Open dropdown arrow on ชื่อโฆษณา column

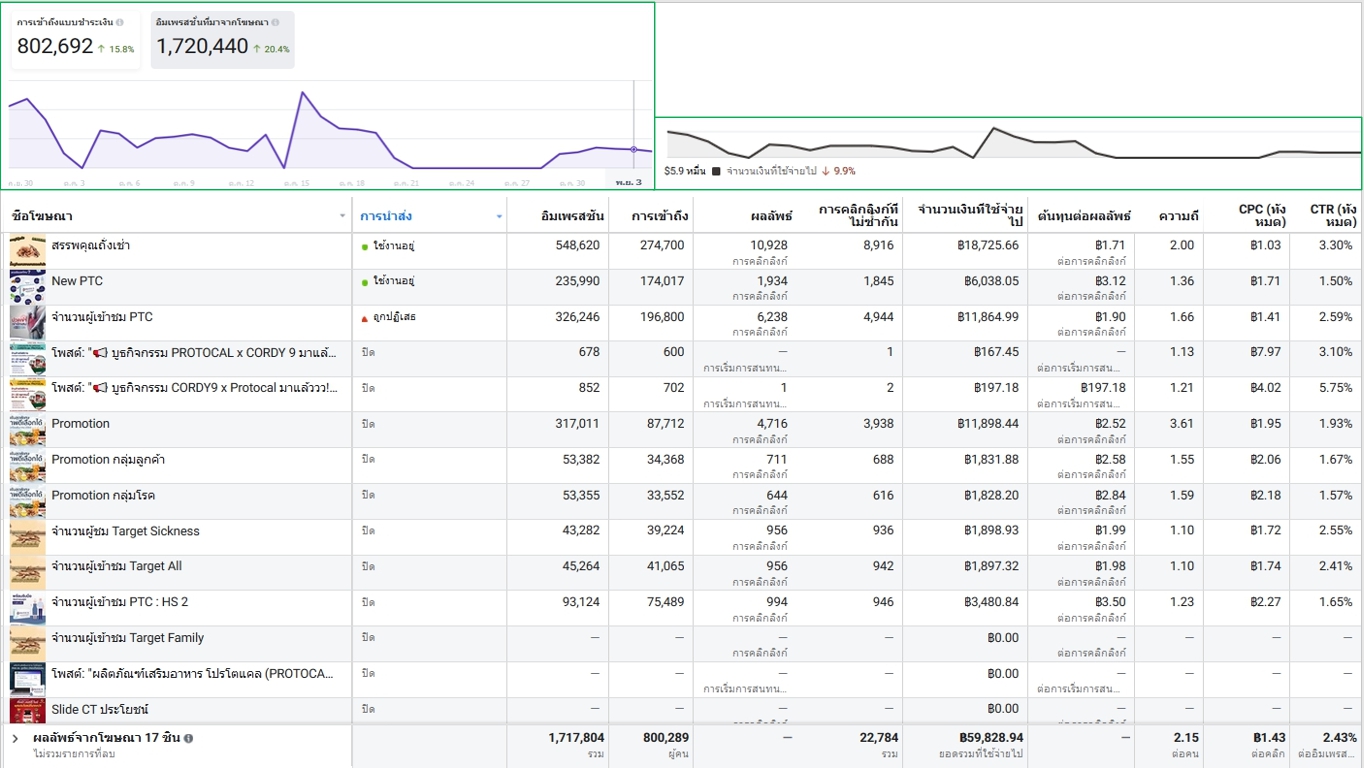(x=342, y=216)
